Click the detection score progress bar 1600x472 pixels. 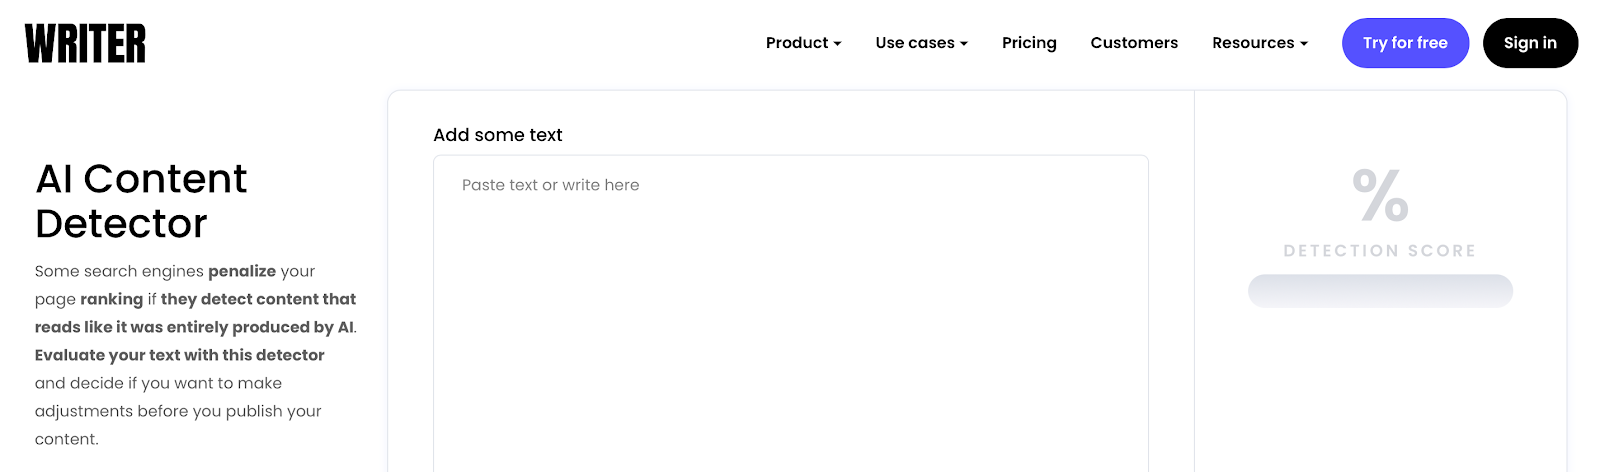(1380, 291)
